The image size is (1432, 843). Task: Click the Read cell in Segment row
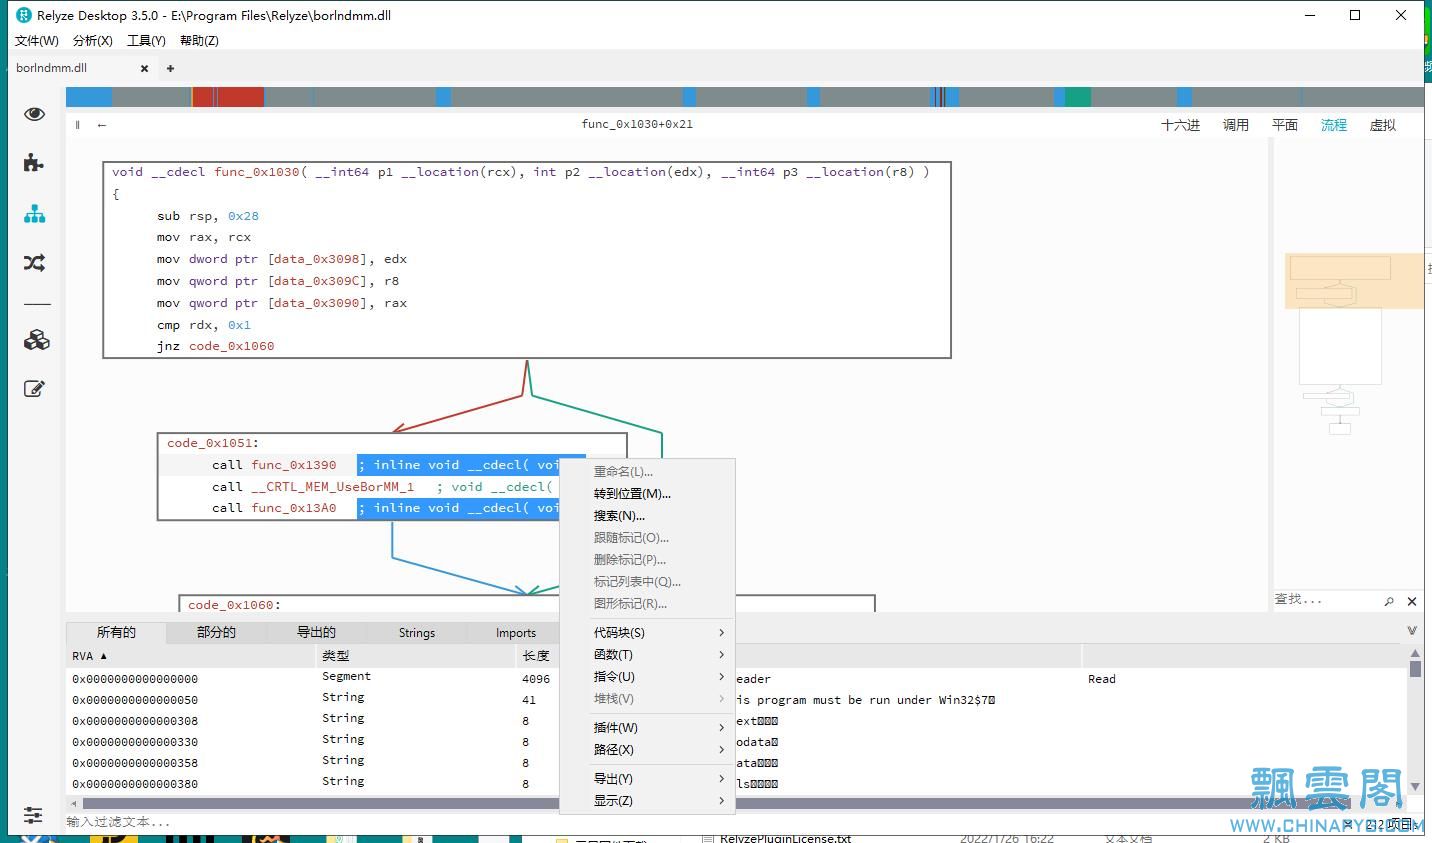click(x=1102, y=679)
